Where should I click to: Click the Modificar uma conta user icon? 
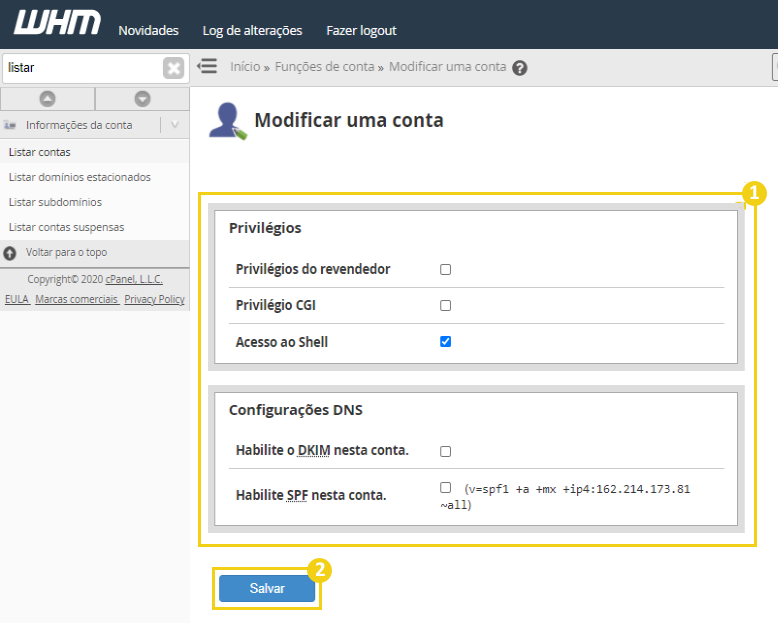coord(227,121)
